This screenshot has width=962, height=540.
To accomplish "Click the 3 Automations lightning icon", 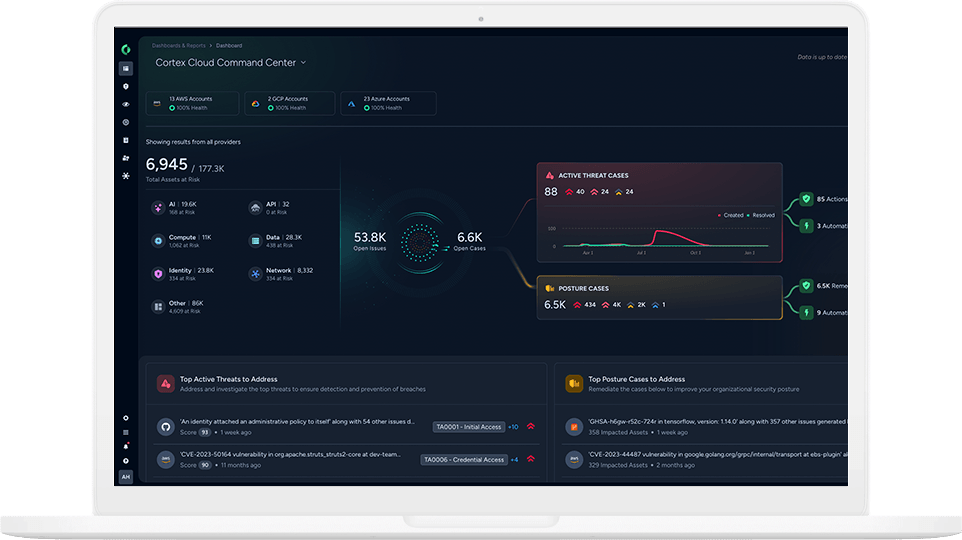I will click(x=806, y=226).
